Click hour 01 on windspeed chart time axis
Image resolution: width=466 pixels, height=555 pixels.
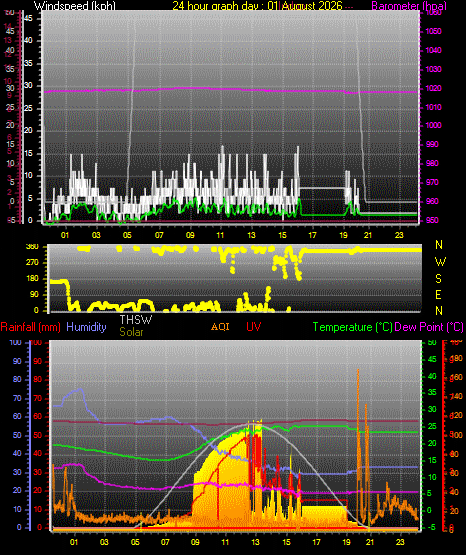tap(65, 235)
